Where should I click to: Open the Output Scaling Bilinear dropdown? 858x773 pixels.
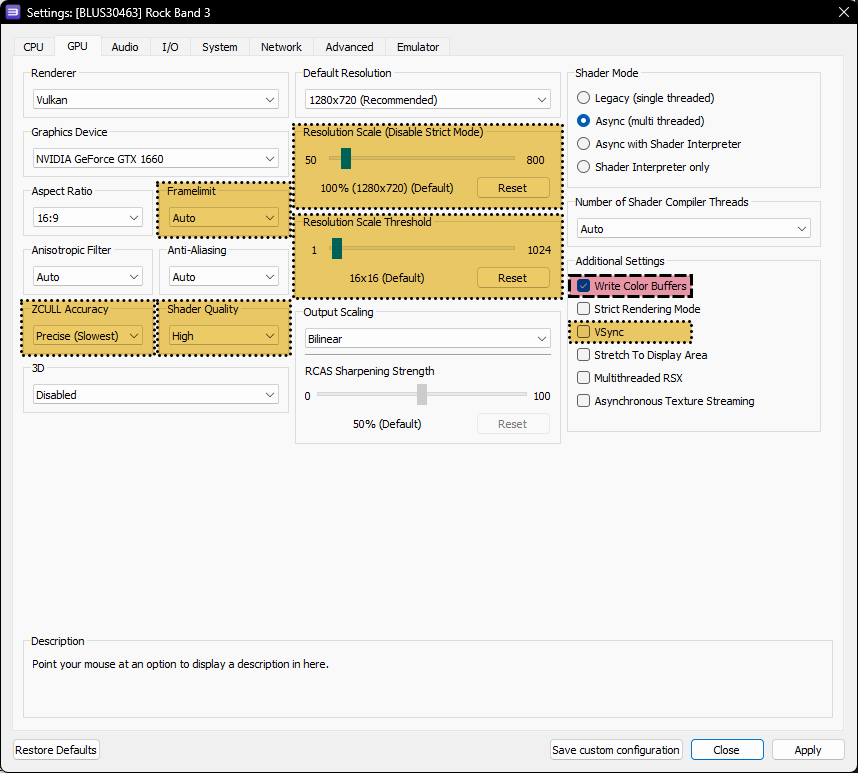coord(427,339)
